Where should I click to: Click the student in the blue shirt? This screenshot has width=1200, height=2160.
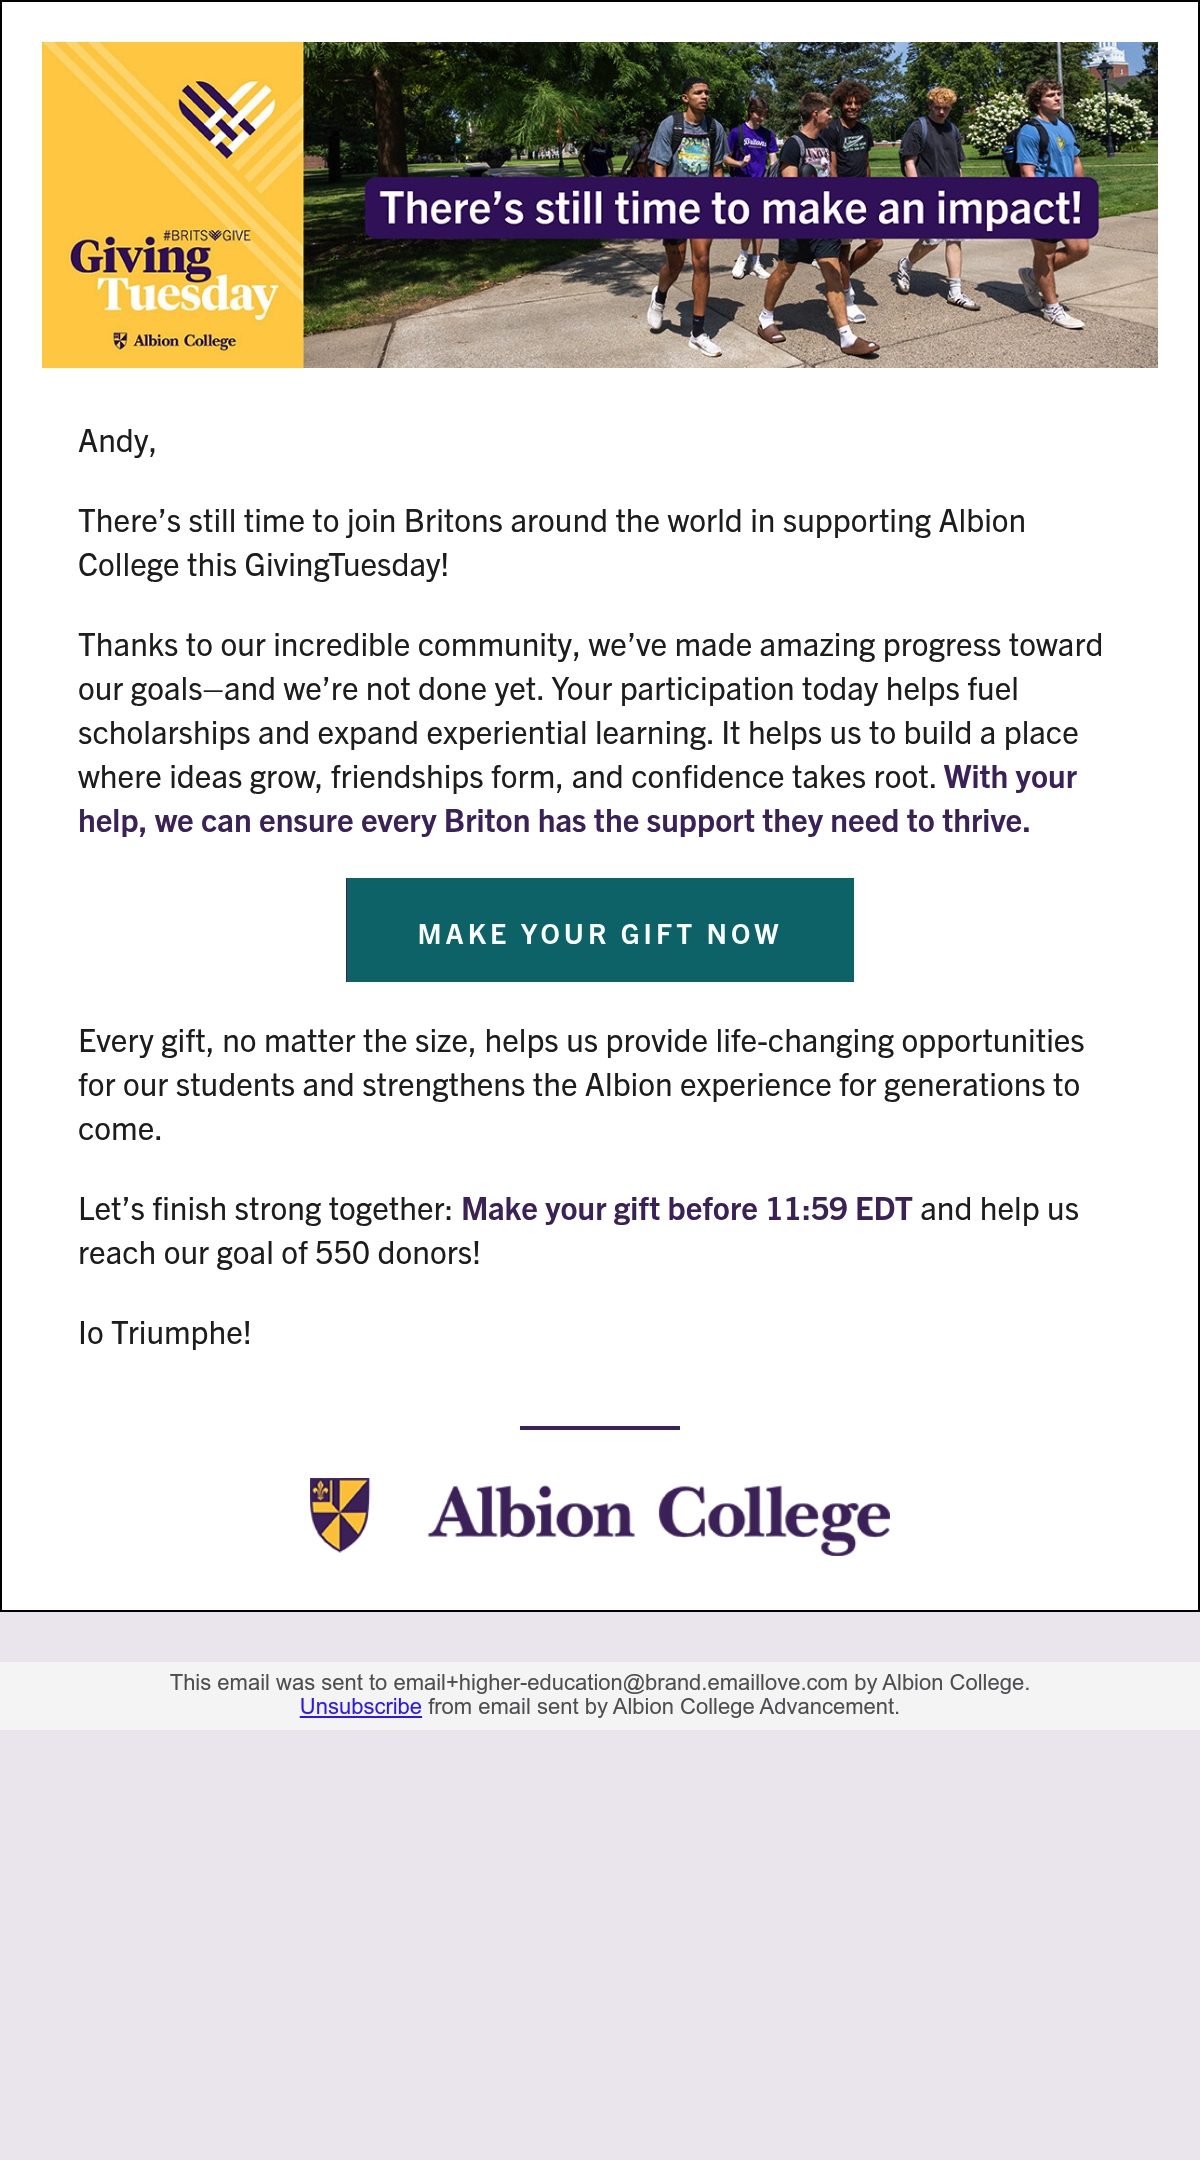click(1046, 200)
